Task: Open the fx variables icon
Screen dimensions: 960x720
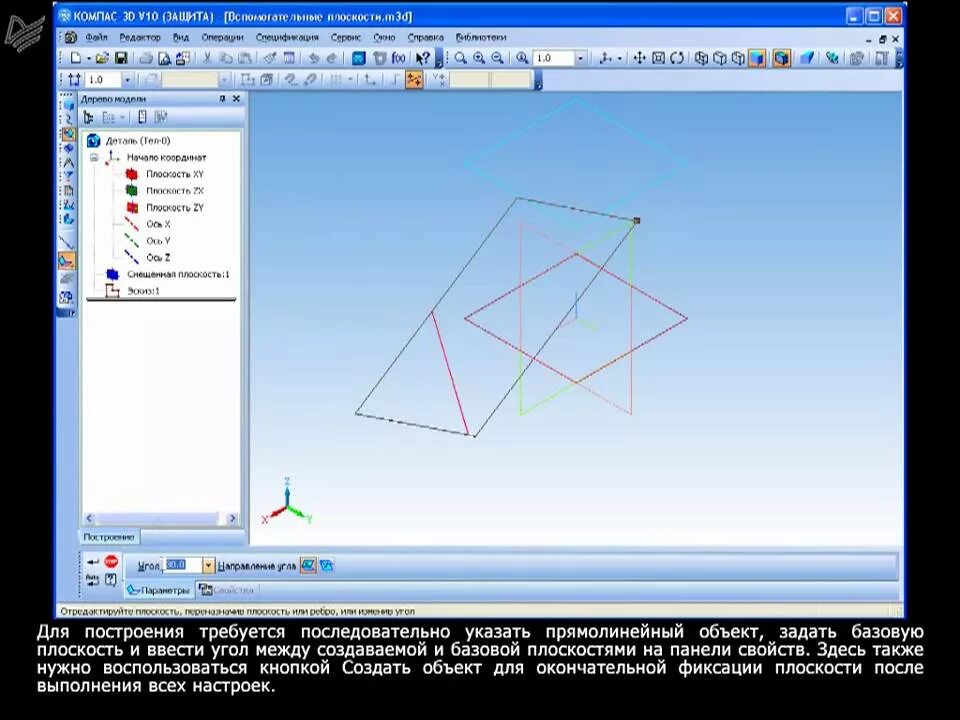Action: [399, 58]
